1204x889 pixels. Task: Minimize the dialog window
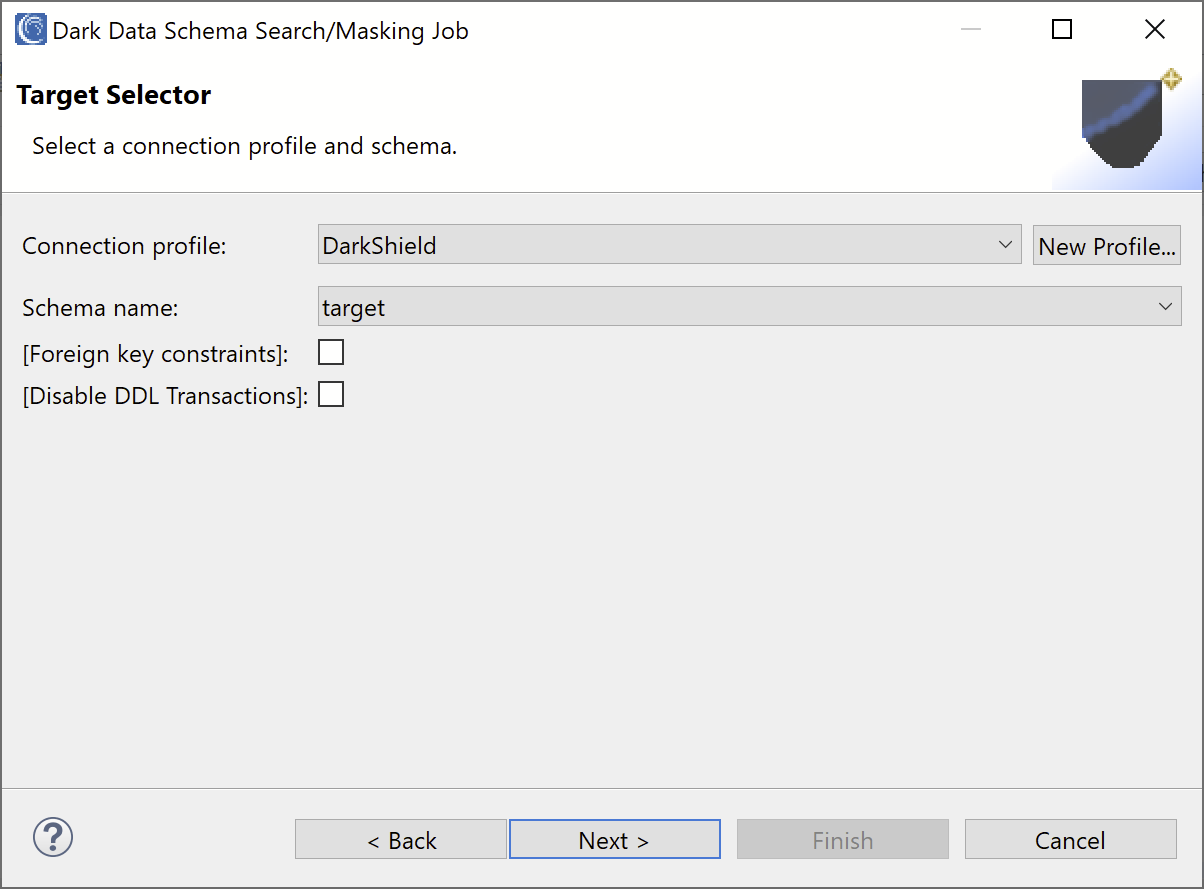coord(970,30)
